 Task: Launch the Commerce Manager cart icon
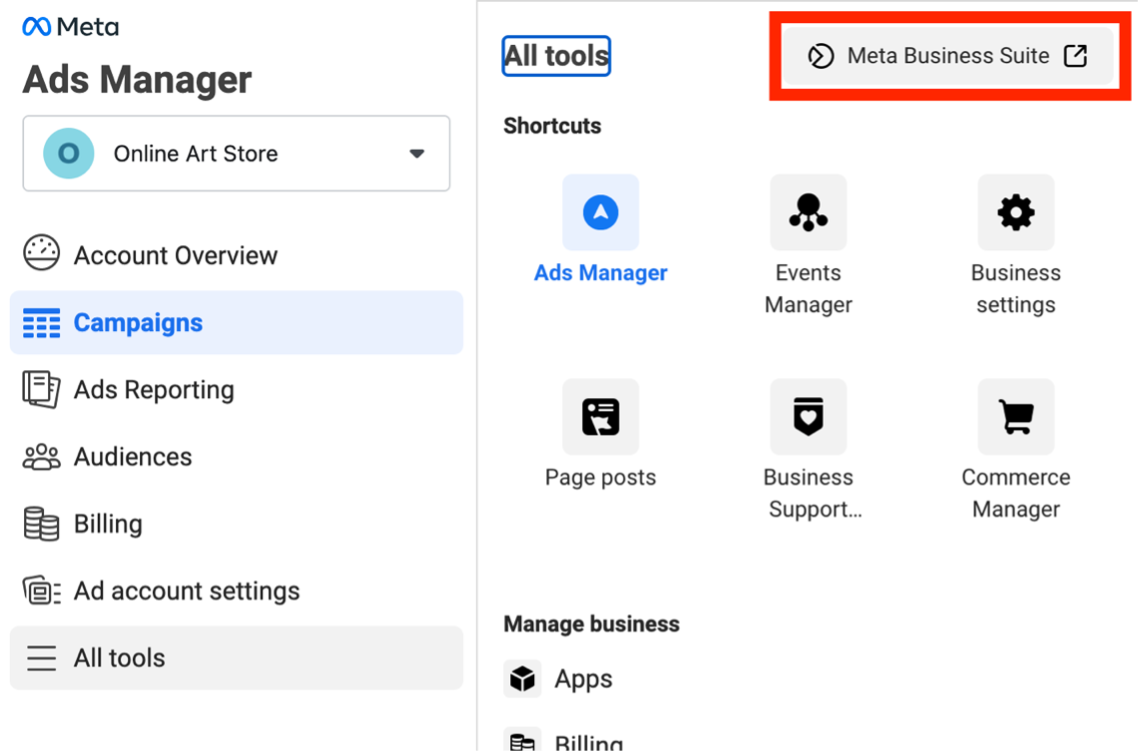(1015, 416)
